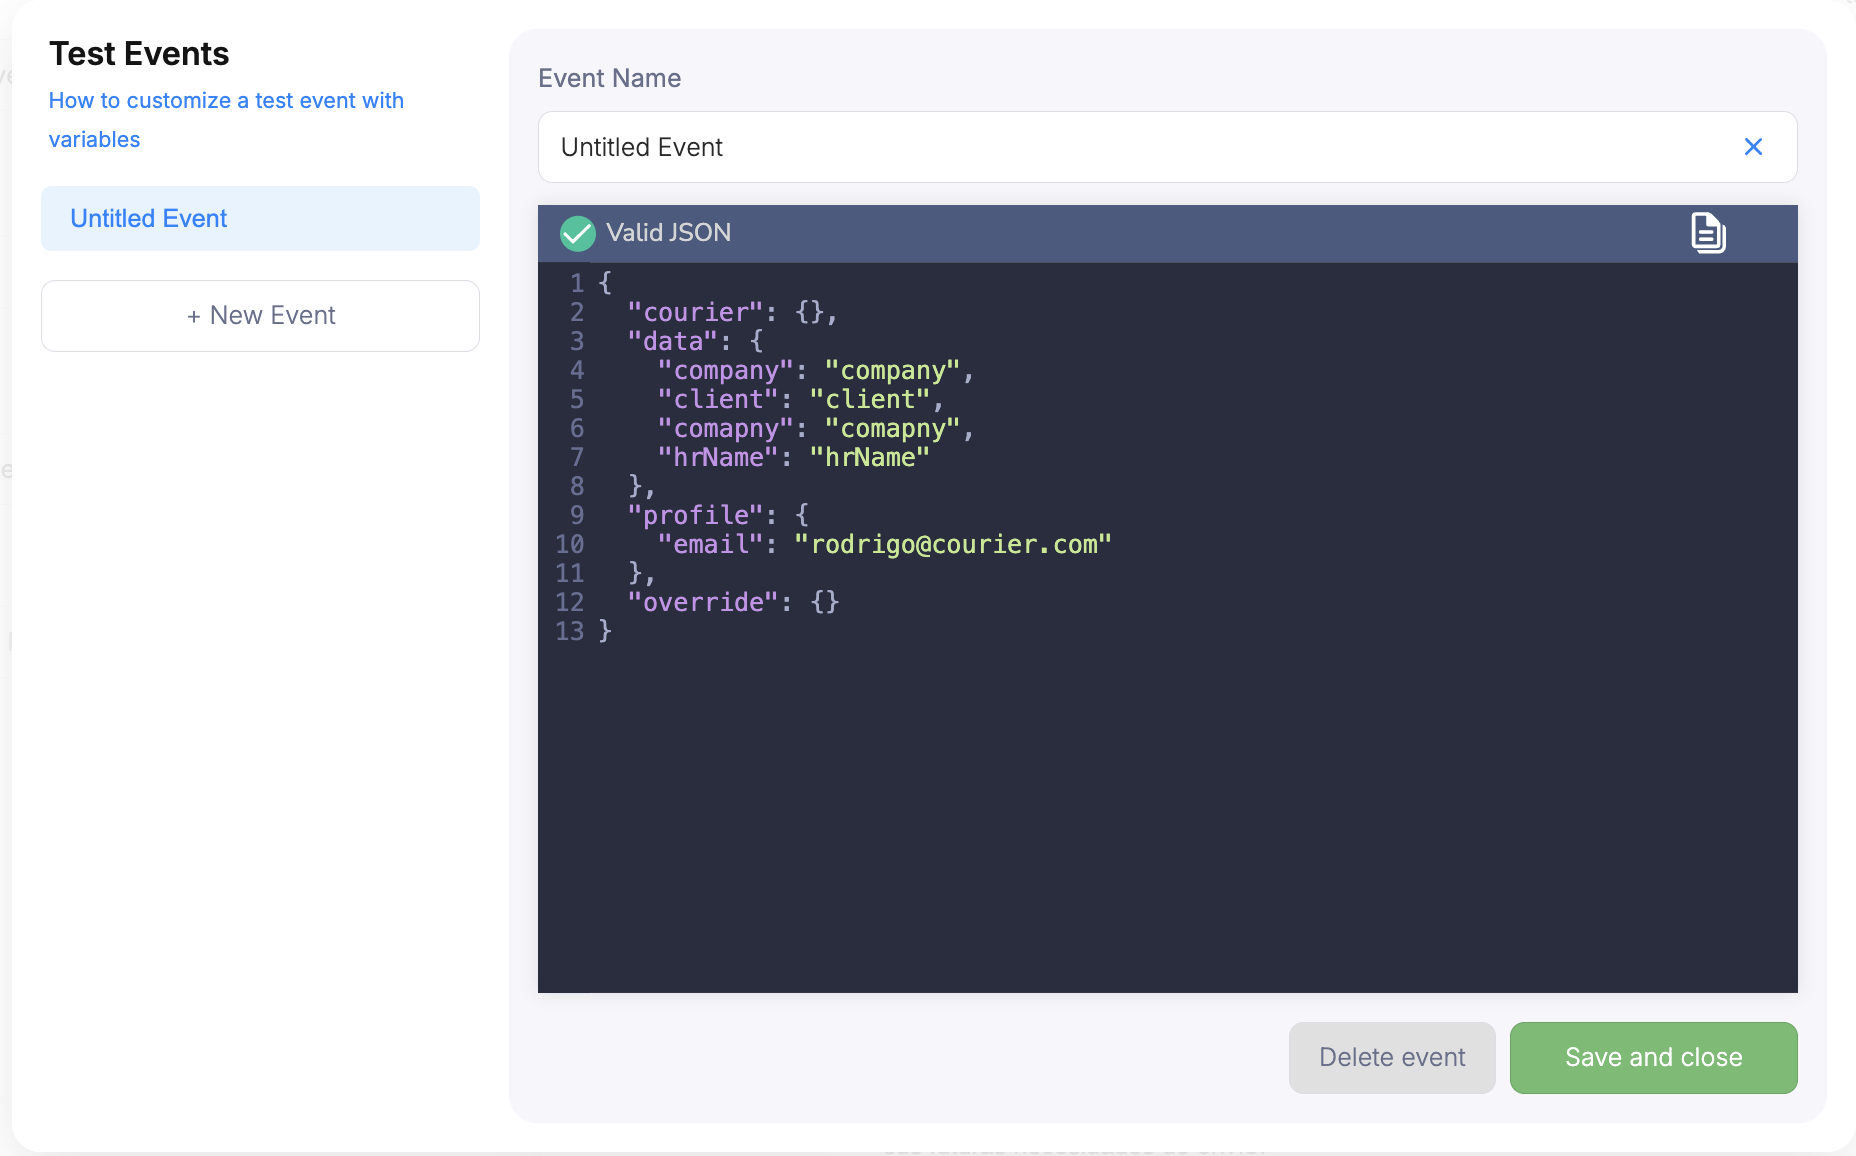Clear the event name with the X icon
Image resolution: width=1856 pixels, height=1156 pixels.
(x=1753, y=147)
